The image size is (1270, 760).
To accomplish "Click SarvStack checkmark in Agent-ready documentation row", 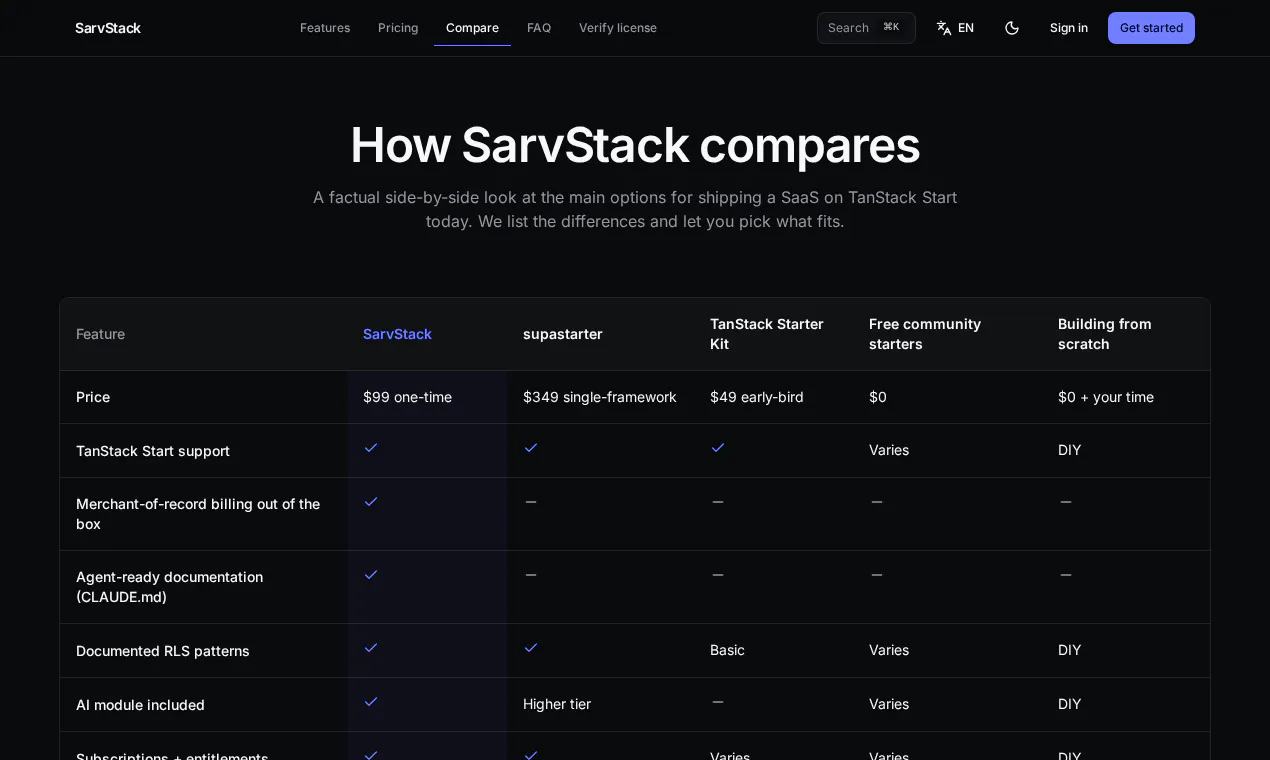I will [x=371, y=575].
